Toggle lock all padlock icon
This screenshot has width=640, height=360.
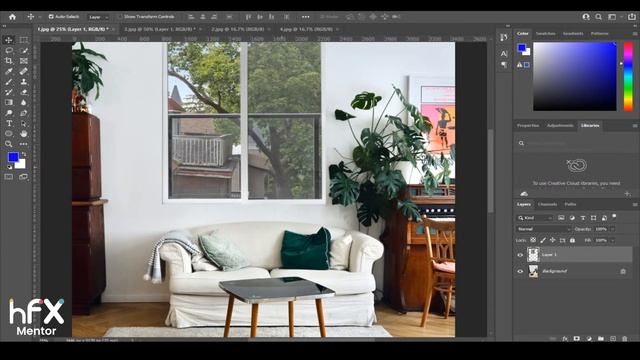(x=572, y=240)
